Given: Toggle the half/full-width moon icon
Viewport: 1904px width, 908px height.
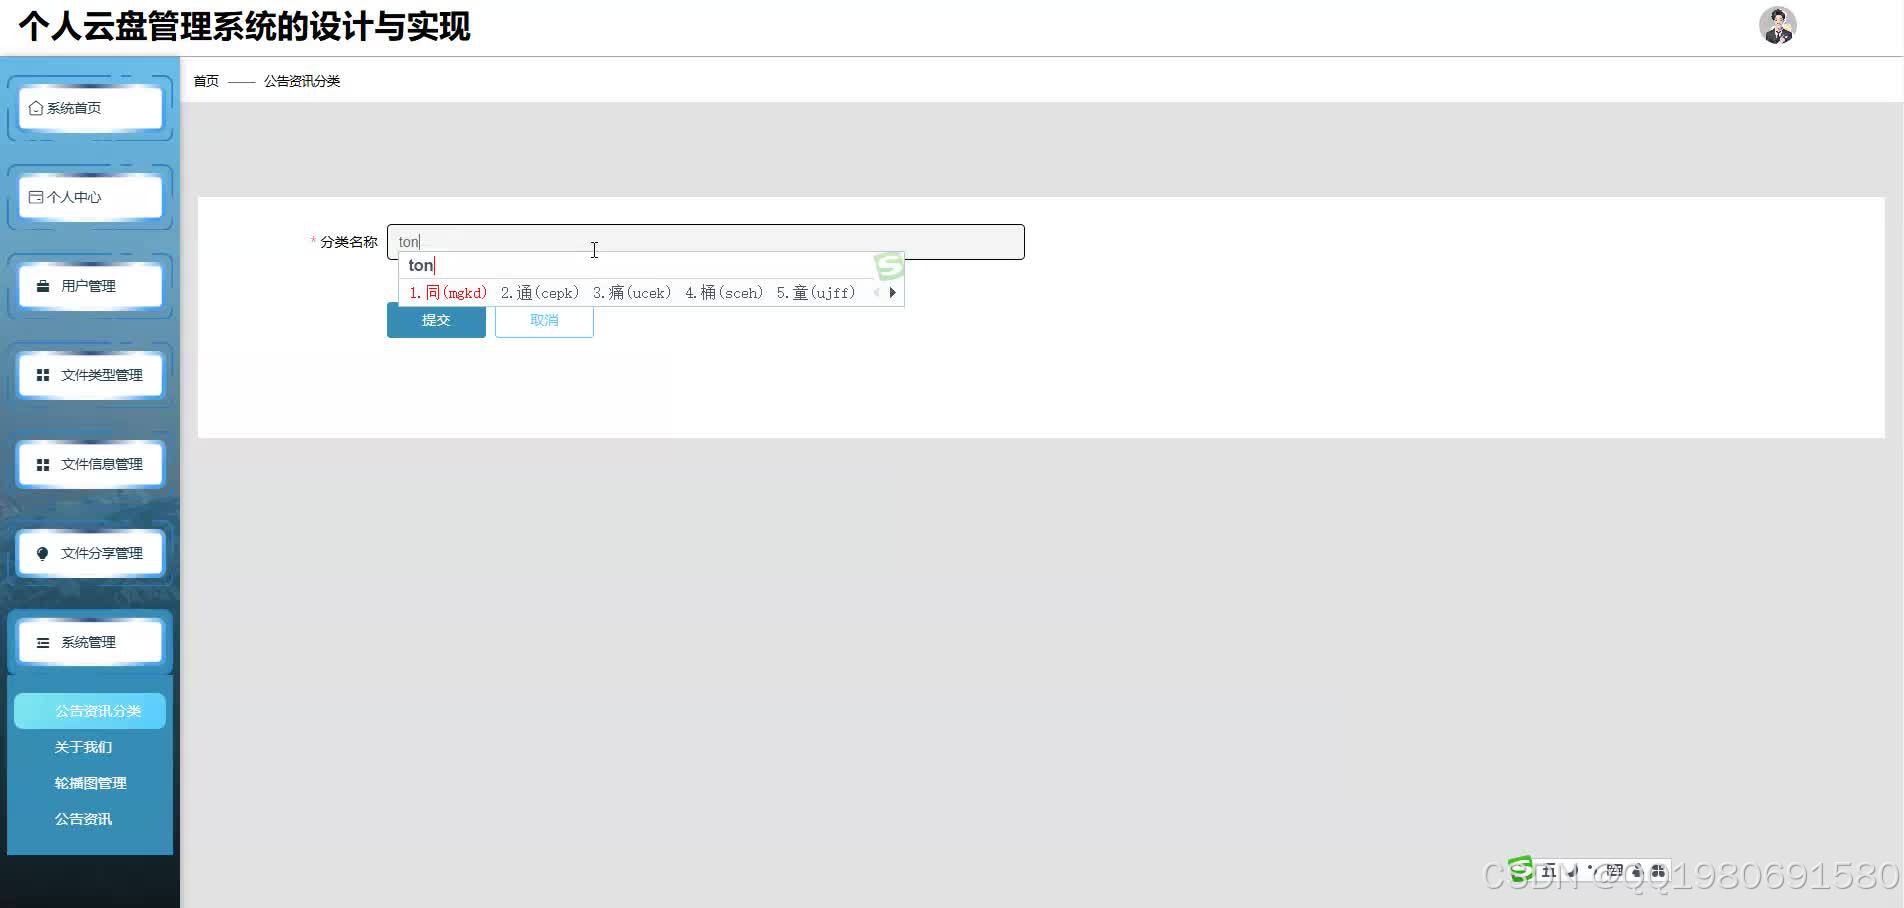Looking at the screenshot, I should [1572, 871].
